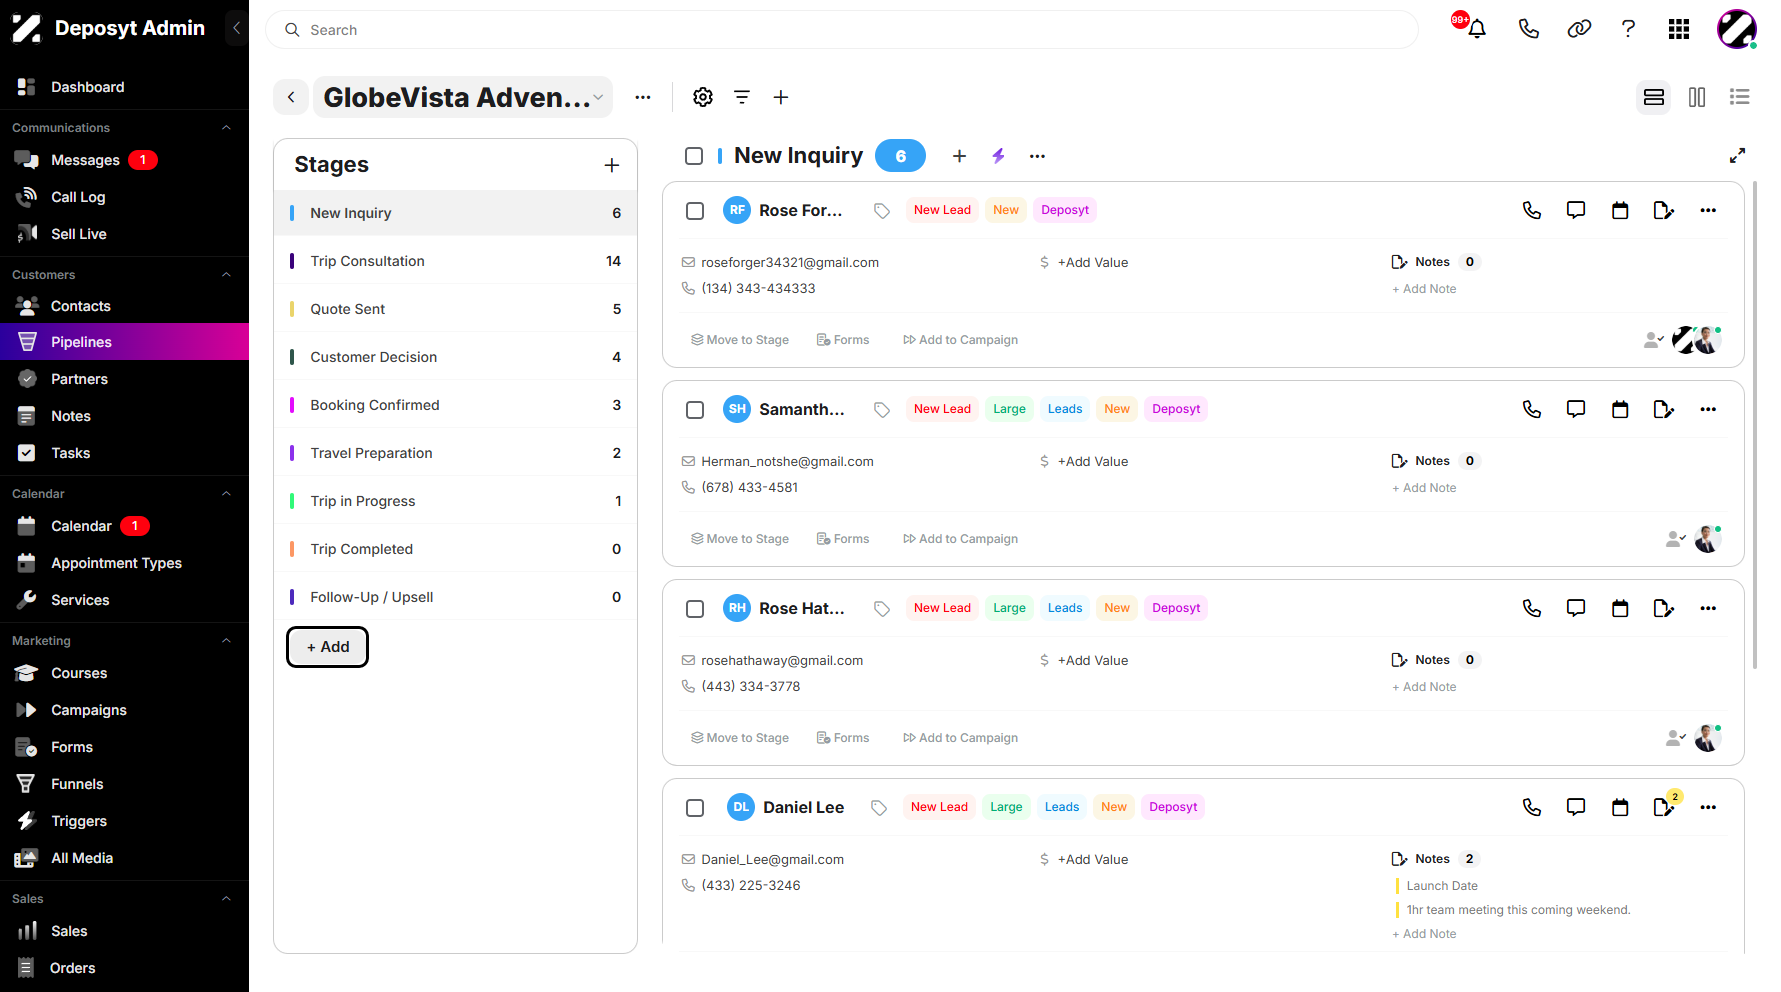Open assignee dropdown on Rose For... card
The image size is (1781, 992).
coord(1654,340)
